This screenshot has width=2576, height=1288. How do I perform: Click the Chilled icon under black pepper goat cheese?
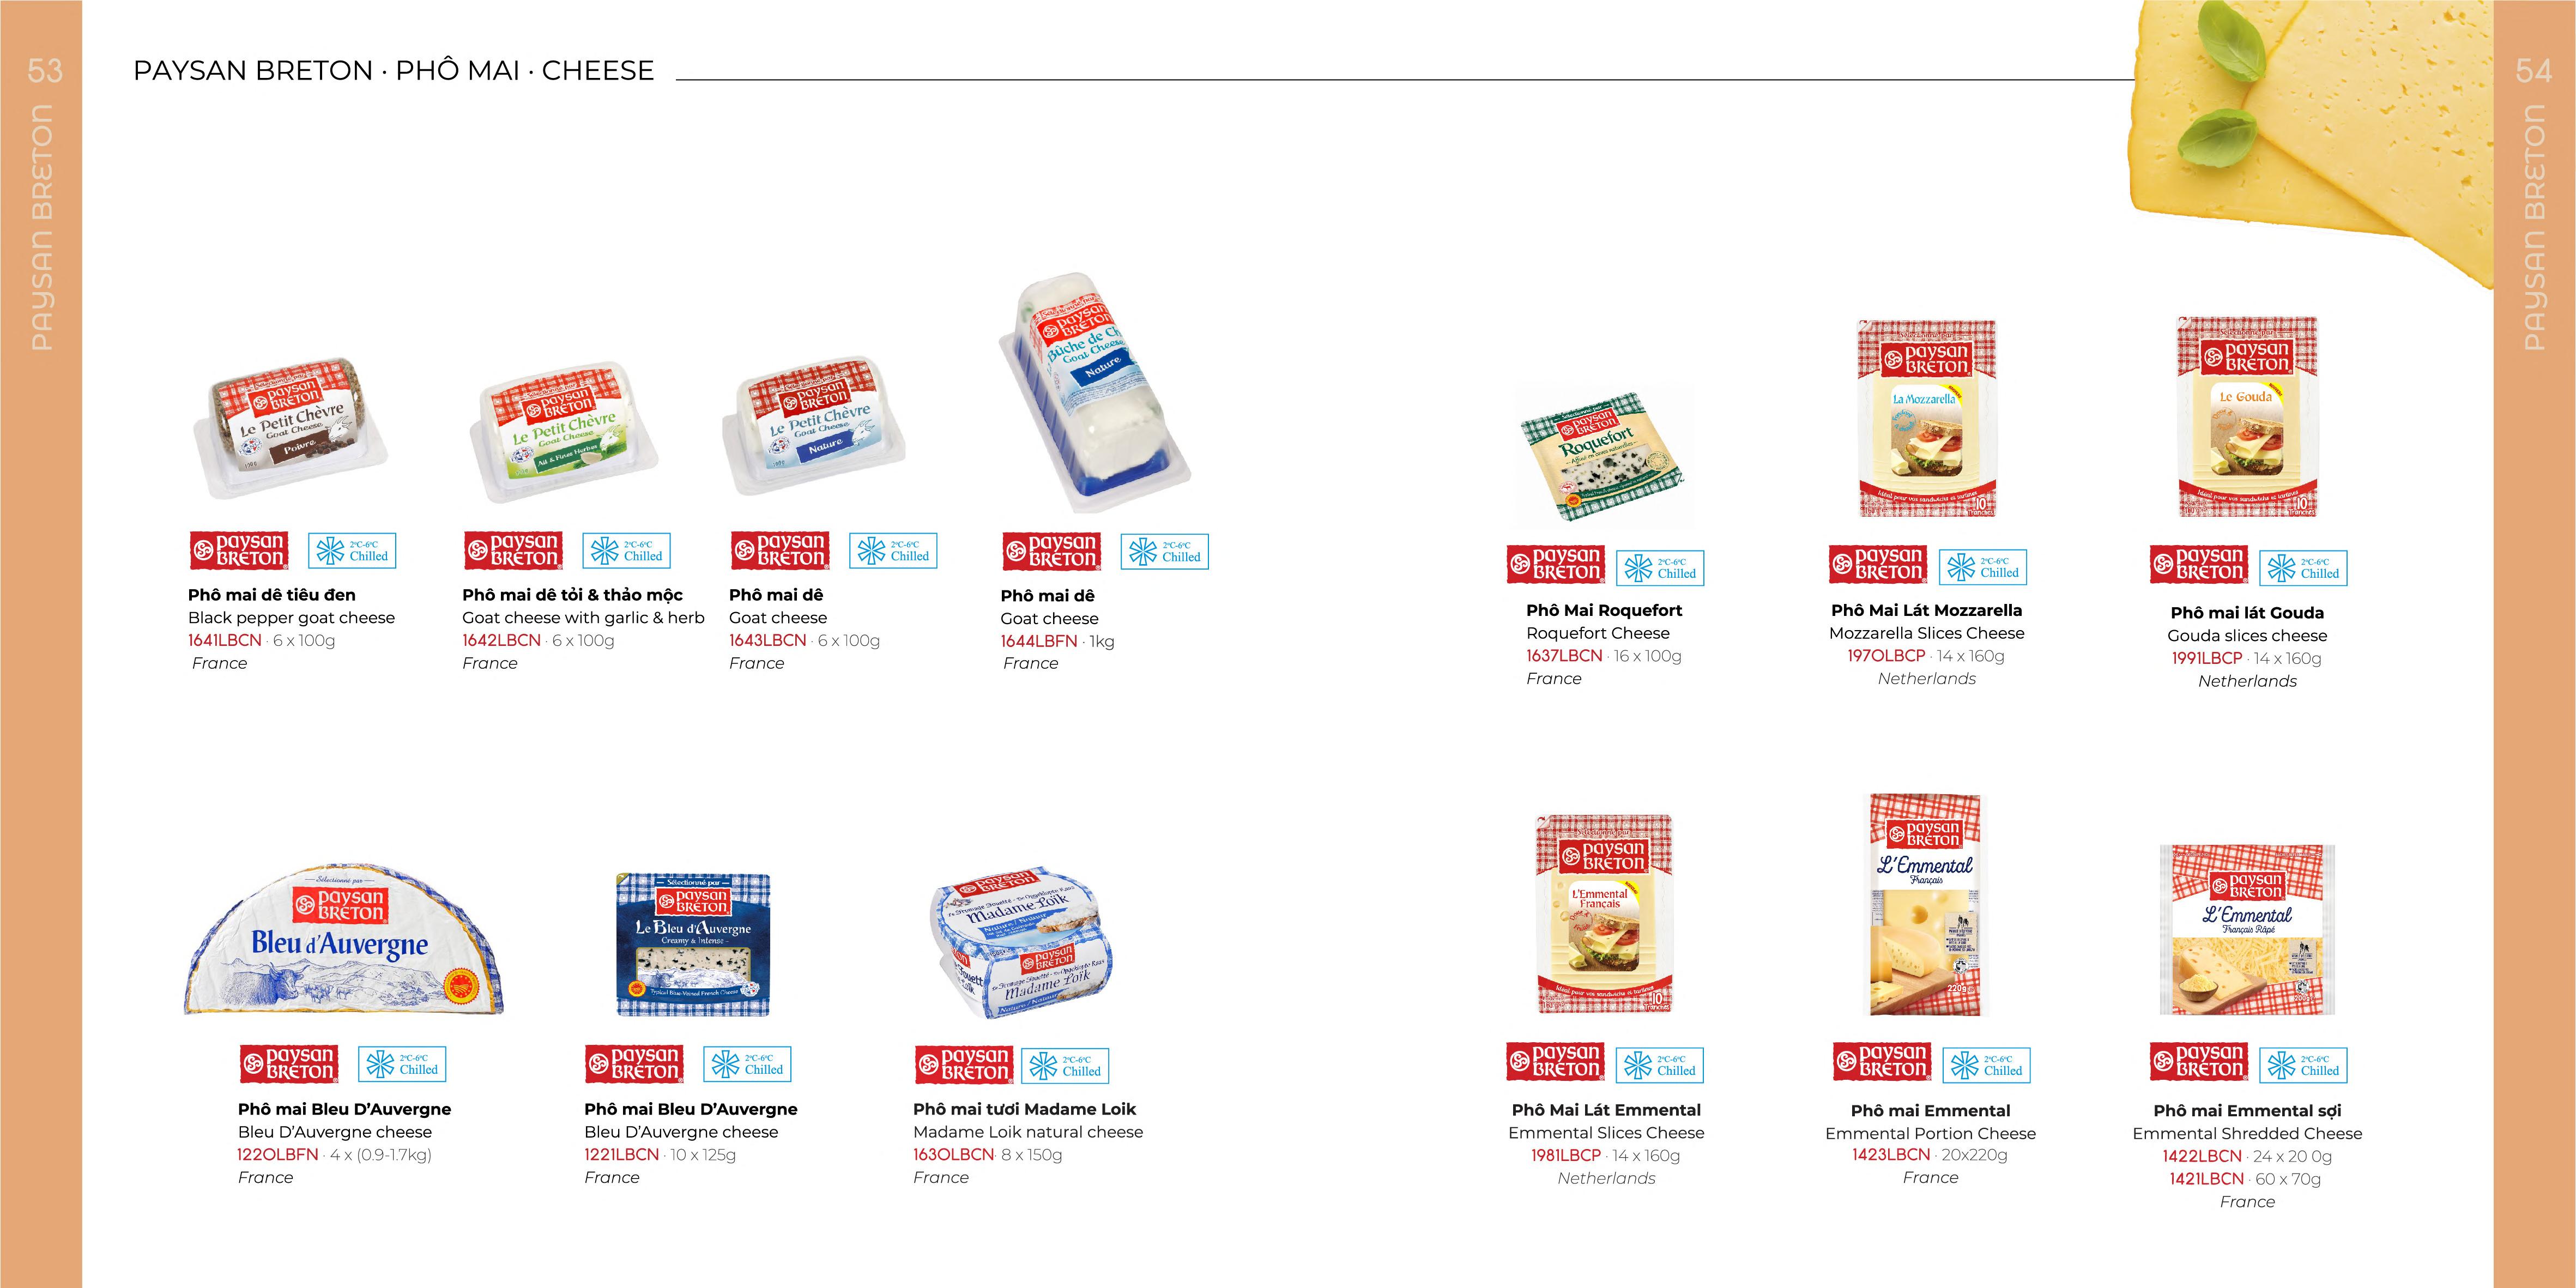point(352,551)
